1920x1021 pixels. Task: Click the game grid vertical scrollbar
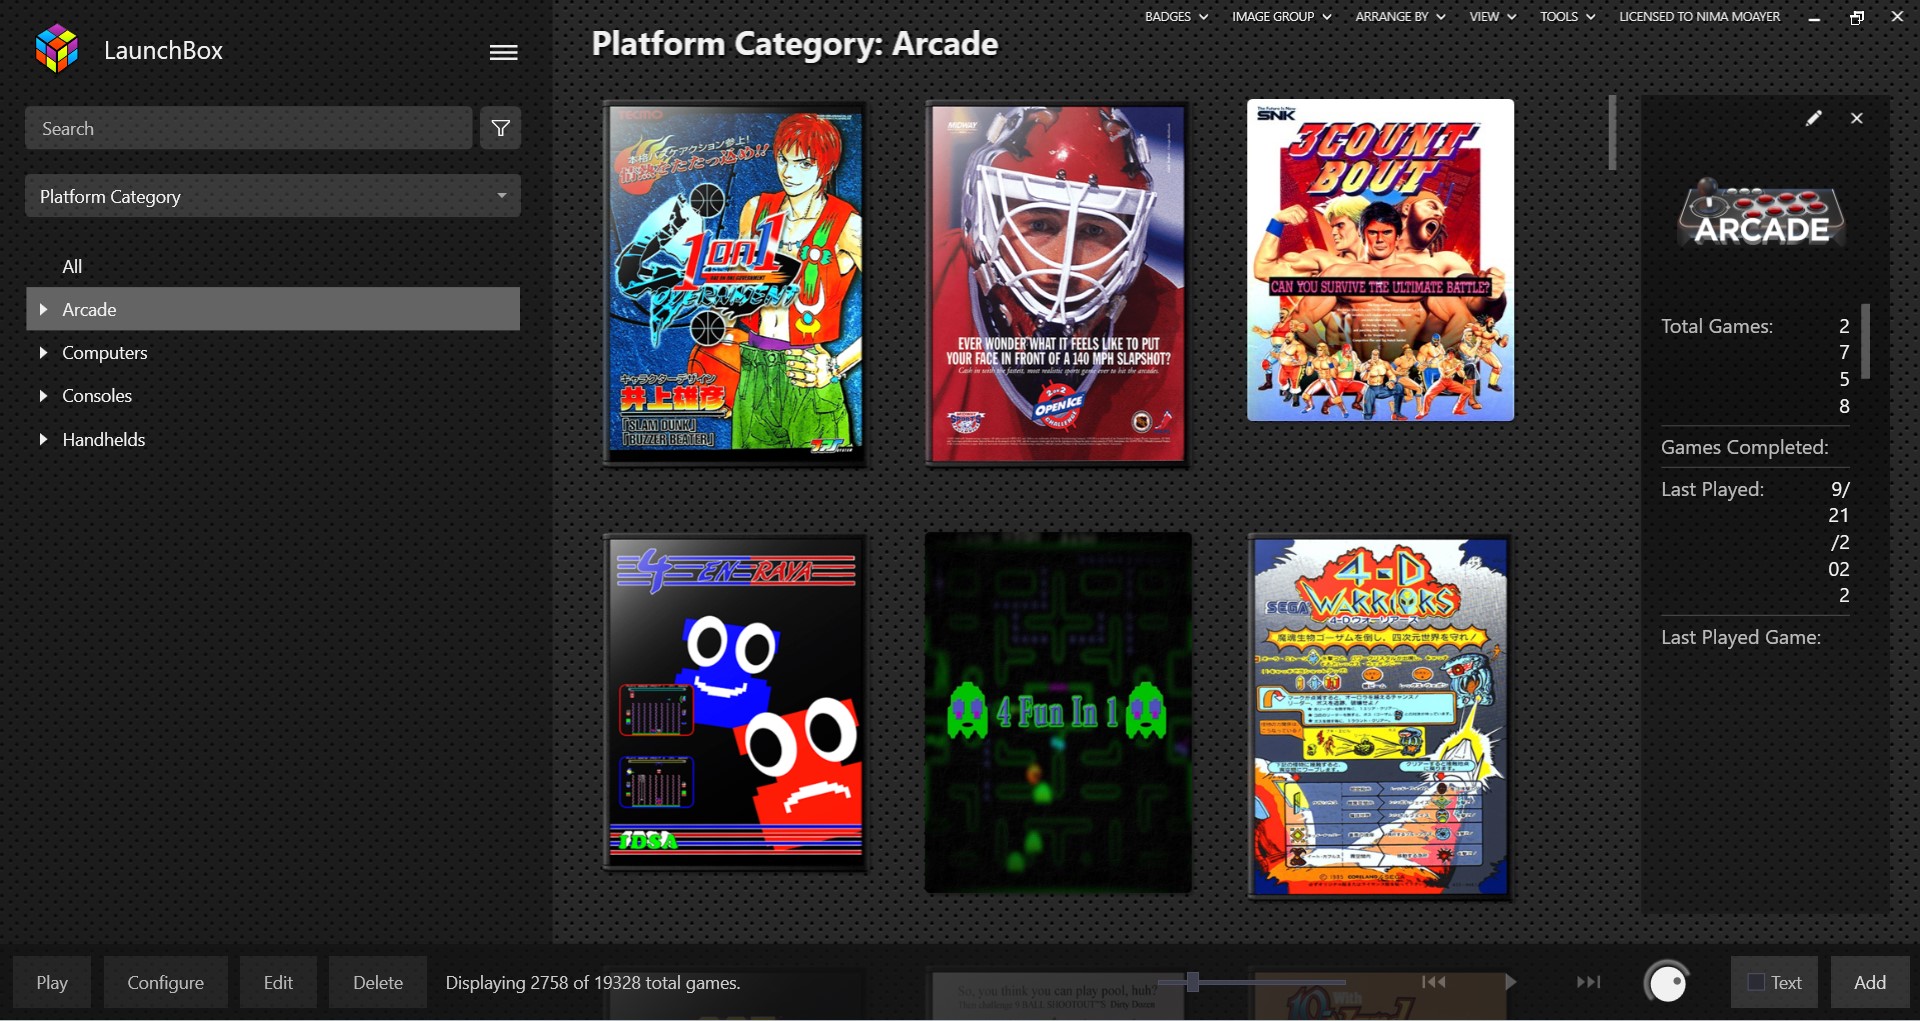tap(1612, 132)
